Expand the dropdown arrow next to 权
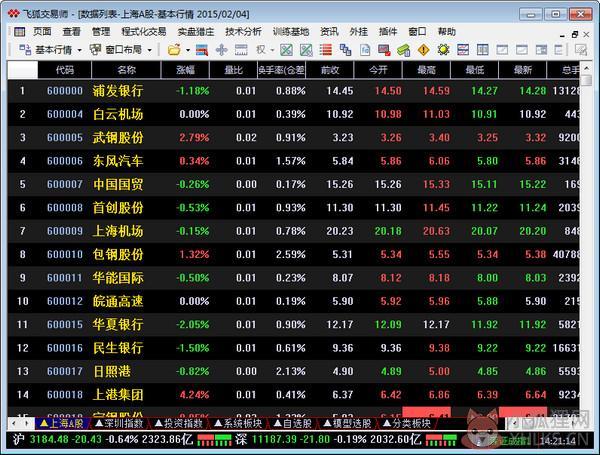Viewport: 600px width, 455px height. tap(272, 50)
